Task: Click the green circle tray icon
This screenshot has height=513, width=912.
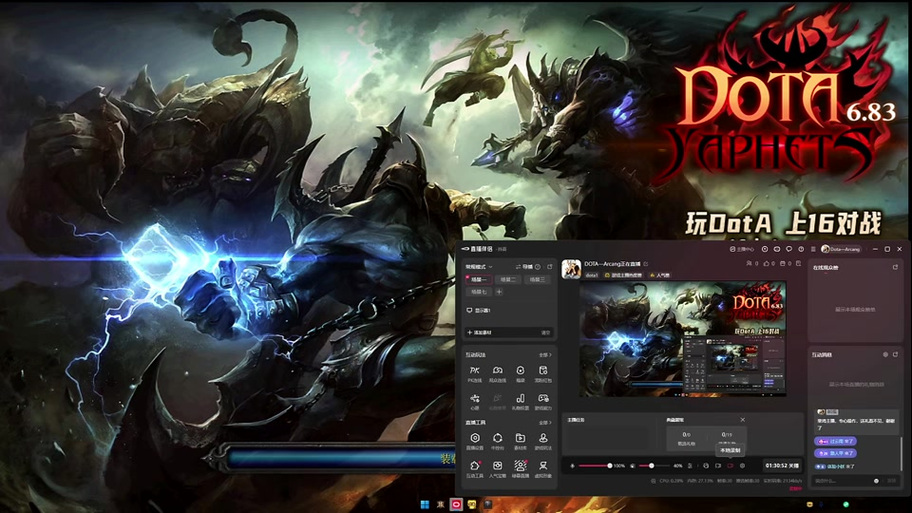Action: click(846, 504)
